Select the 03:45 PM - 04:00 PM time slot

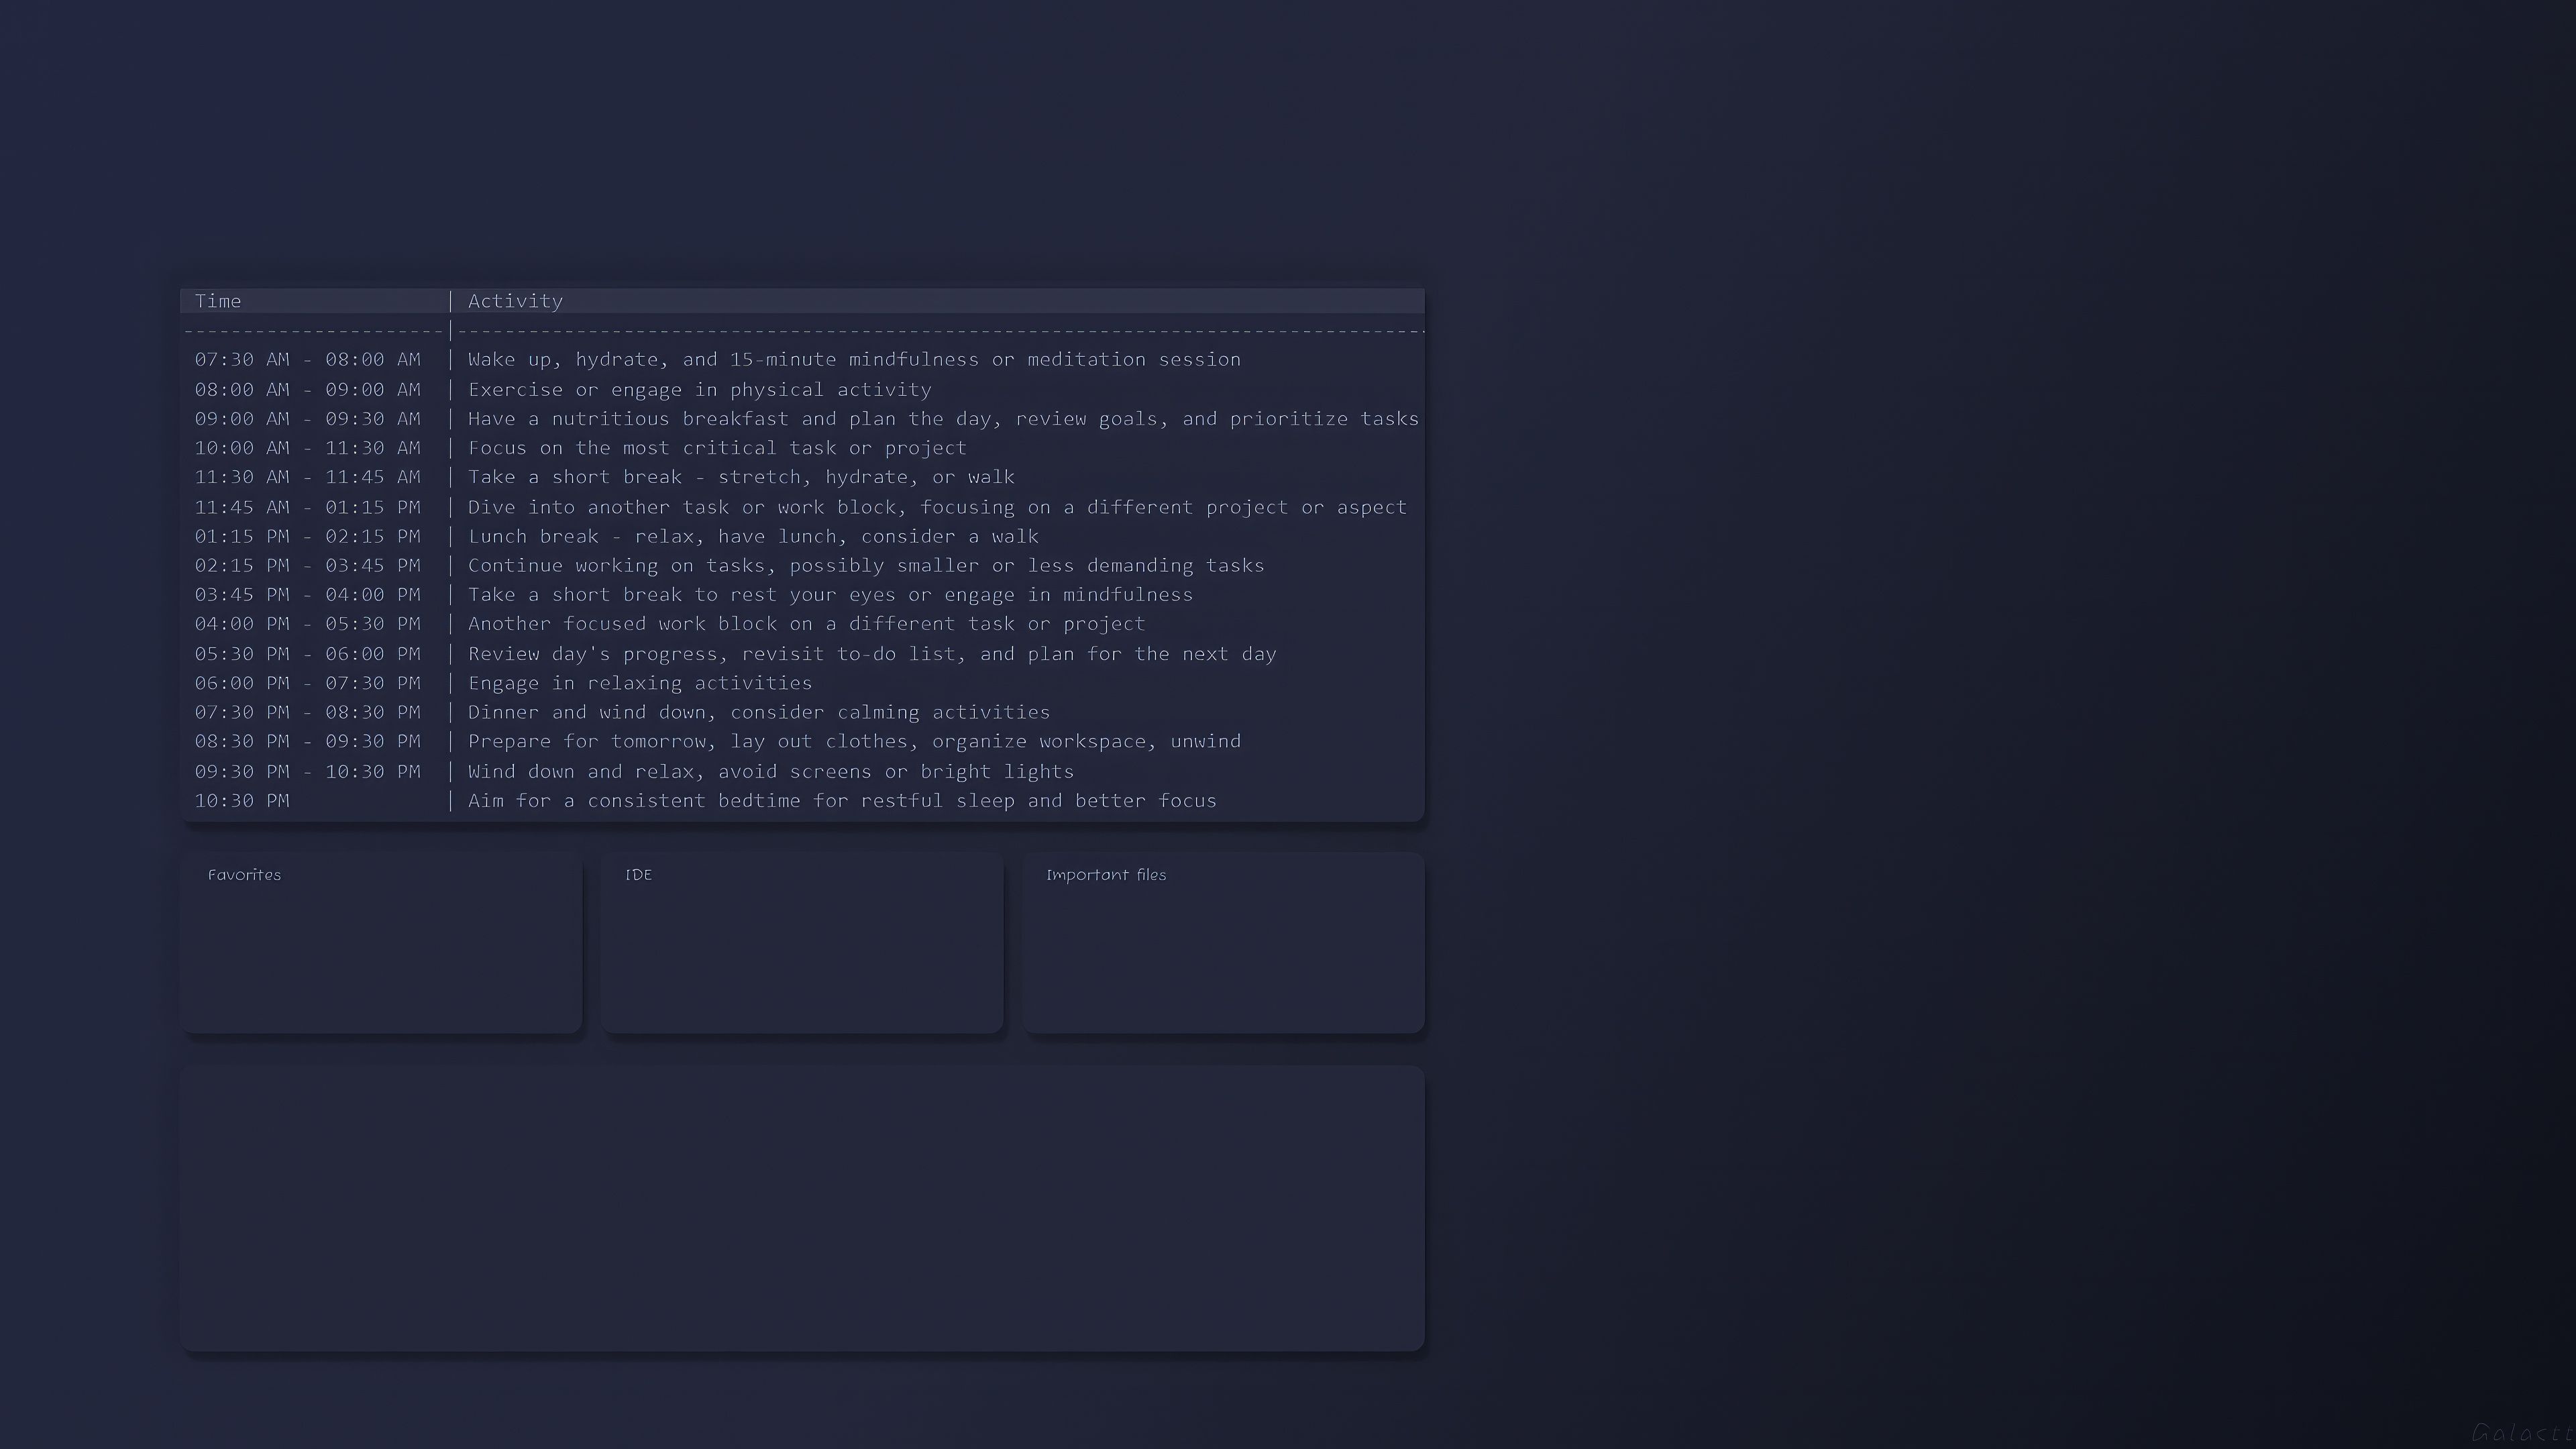(x=308, y=595)
